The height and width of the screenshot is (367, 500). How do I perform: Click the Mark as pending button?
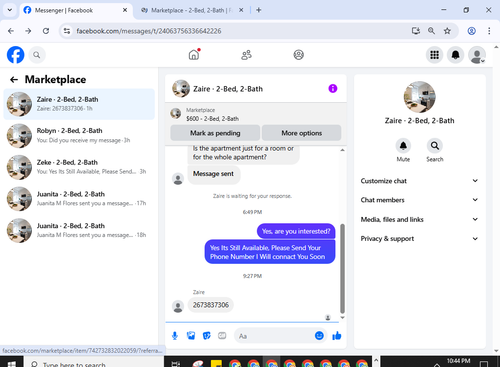[215, 133]
